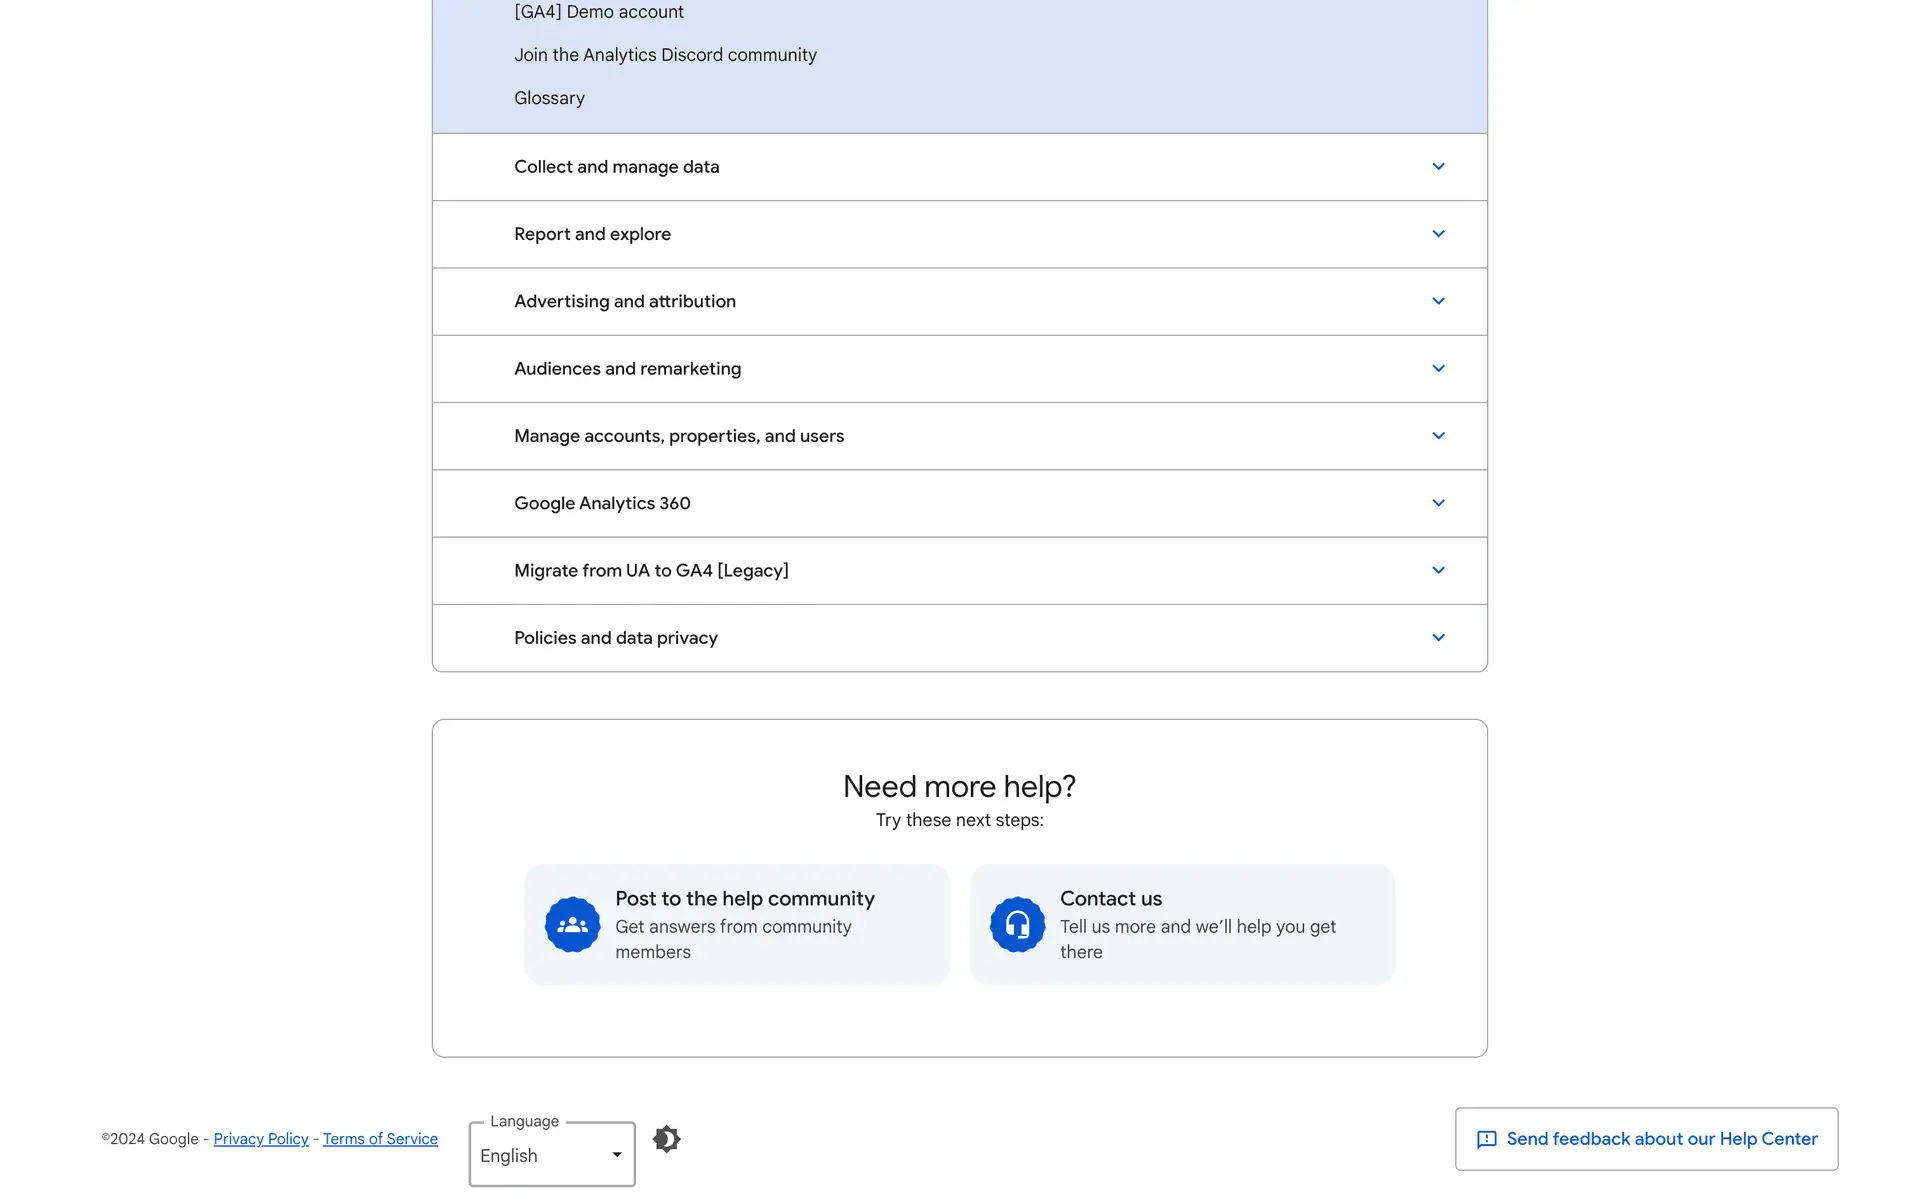Open the Language dropdown set to English
The image size is (1920, 1200).
pyautogui.click(x=551, y=1155)
